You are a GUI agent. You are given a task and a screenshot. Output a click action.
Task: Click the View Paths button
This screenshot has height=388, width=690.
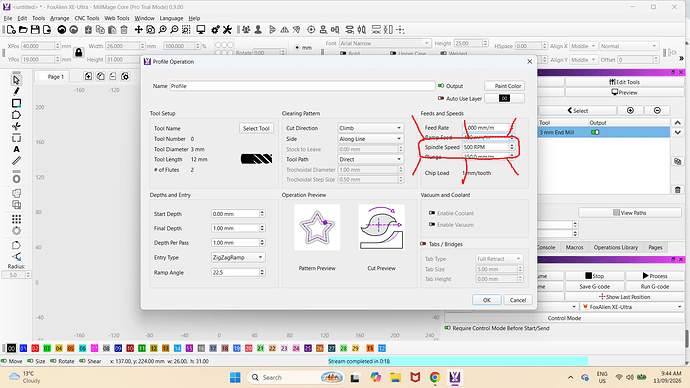pyautogui.click(x=630, y=212)
